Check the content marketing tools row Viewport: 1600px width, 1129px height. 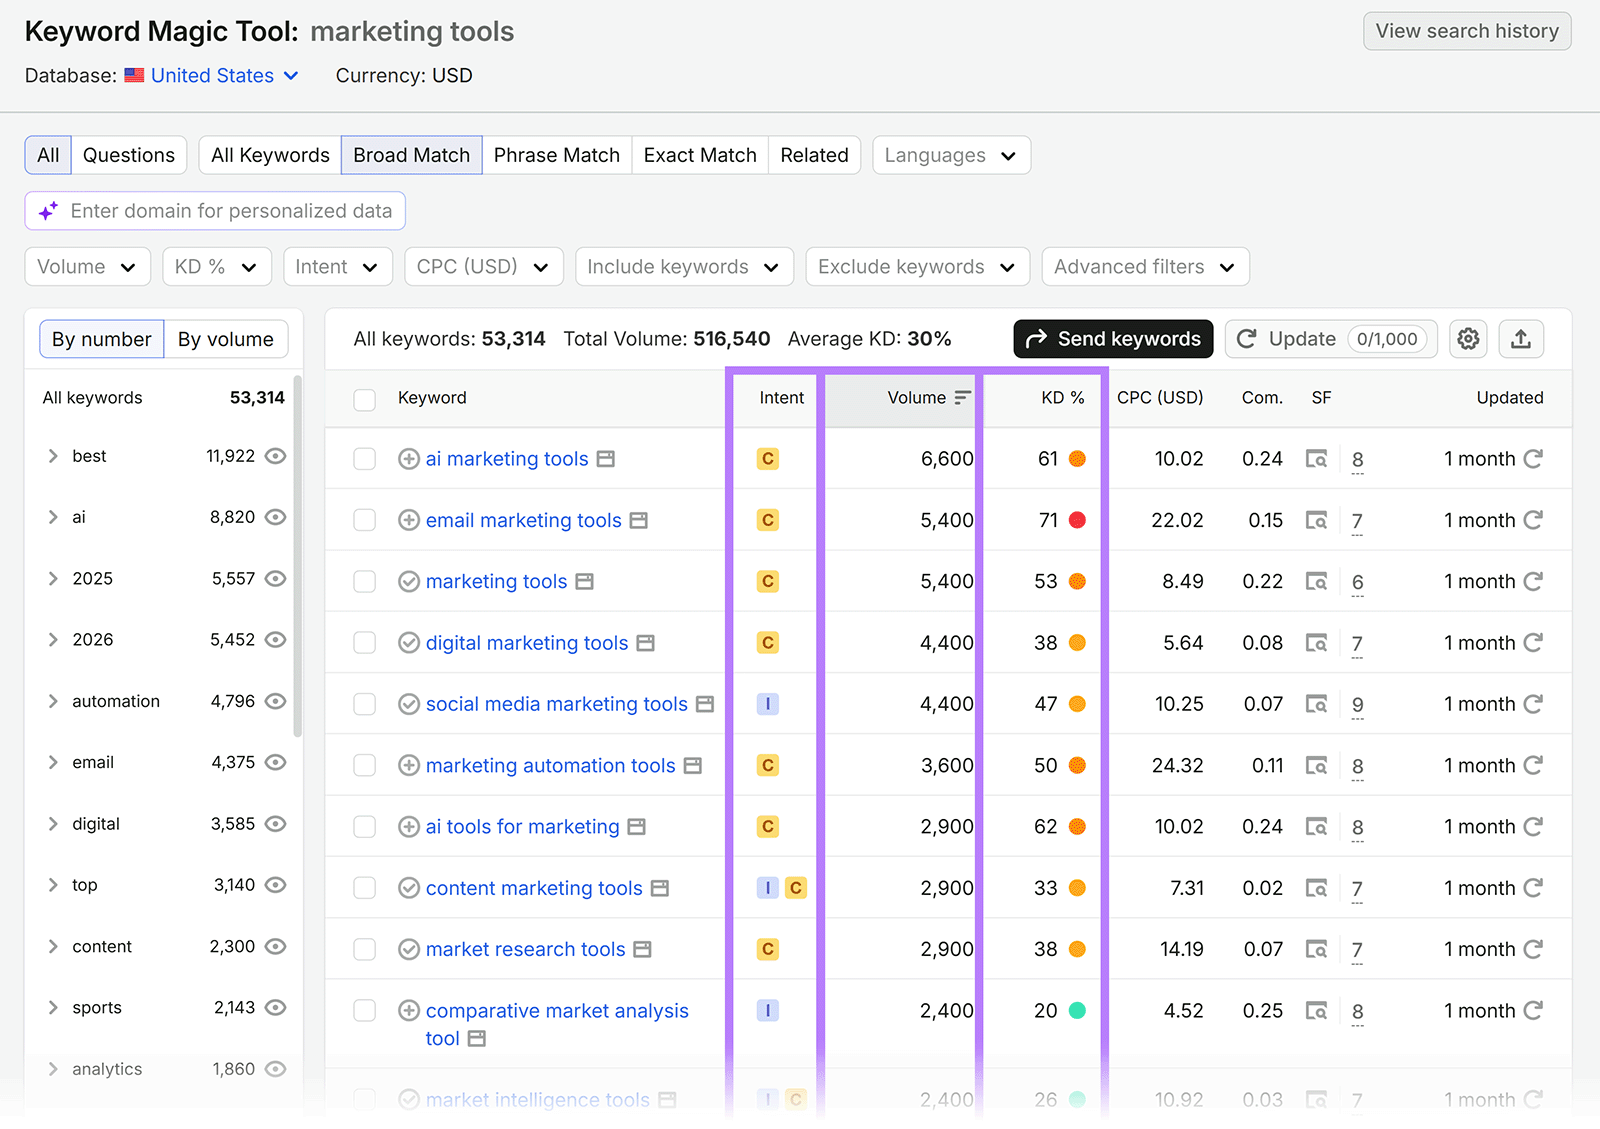pos(365,888)
